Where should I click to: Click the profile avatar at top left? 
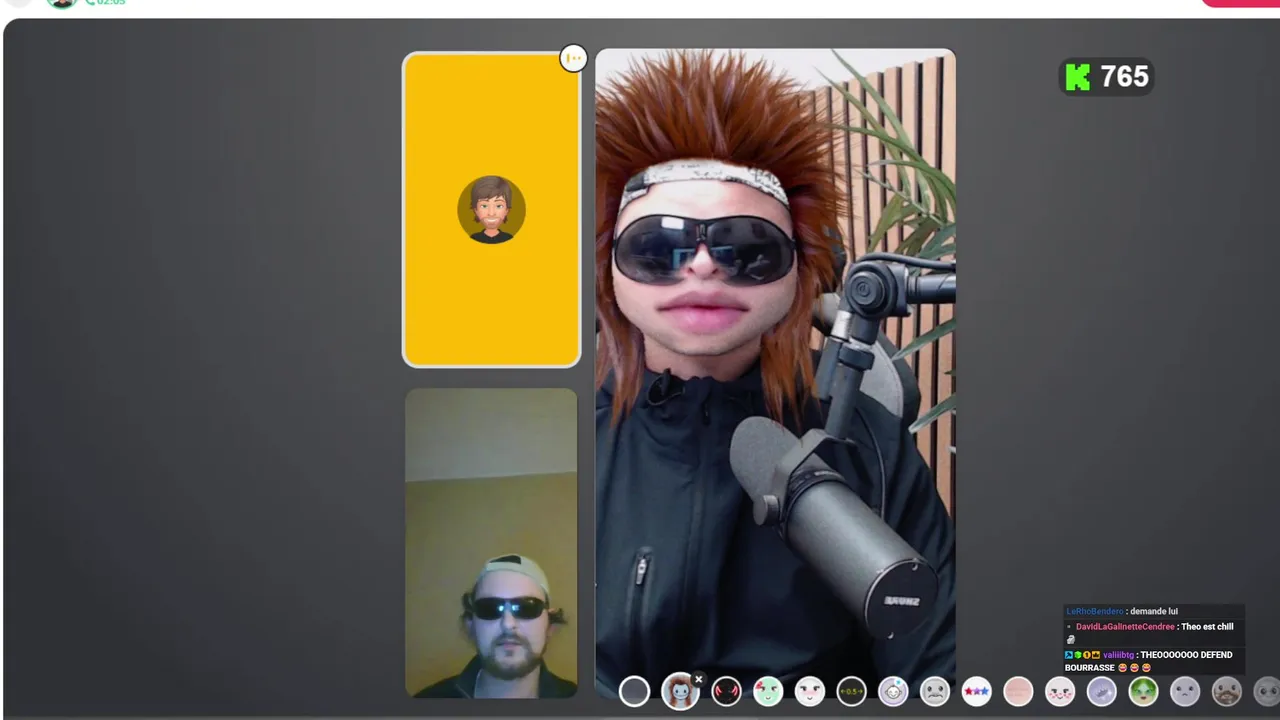(62, 3)
